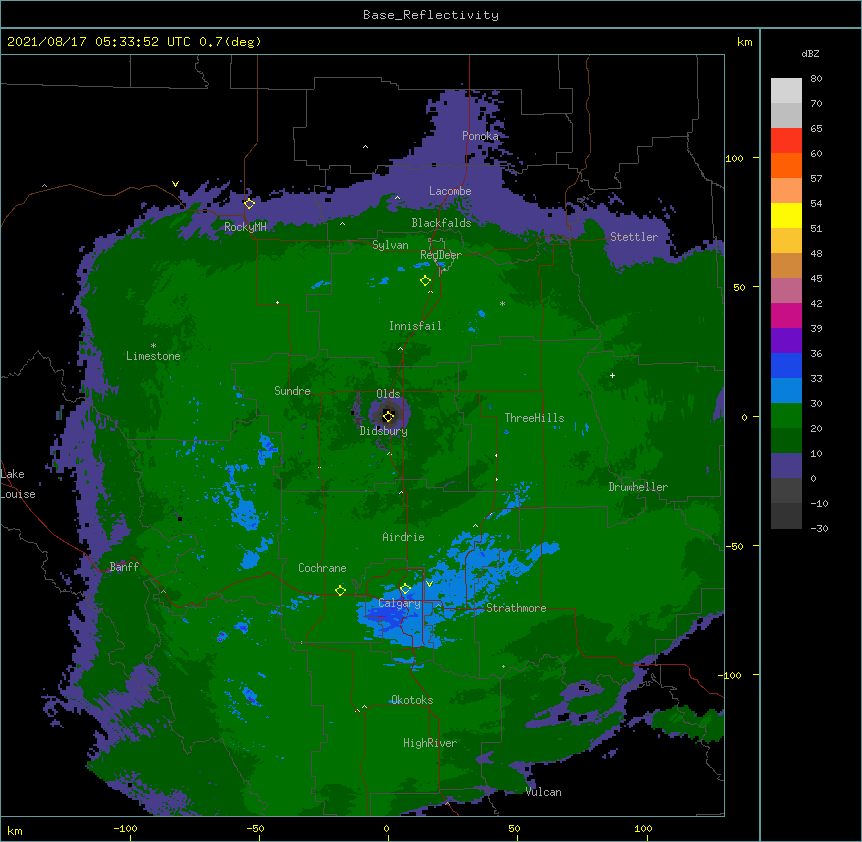Image resolution: width=862 pixels, height=842 pixels.
Task: Click the 100 km tick on vertical axis
Action: (734, 158)
